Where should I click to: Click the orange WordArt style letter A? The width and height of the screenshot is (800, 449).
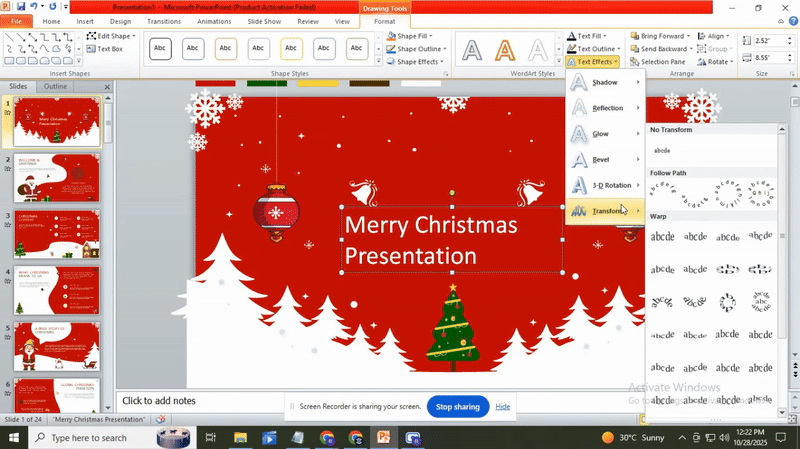pos(505,49)
